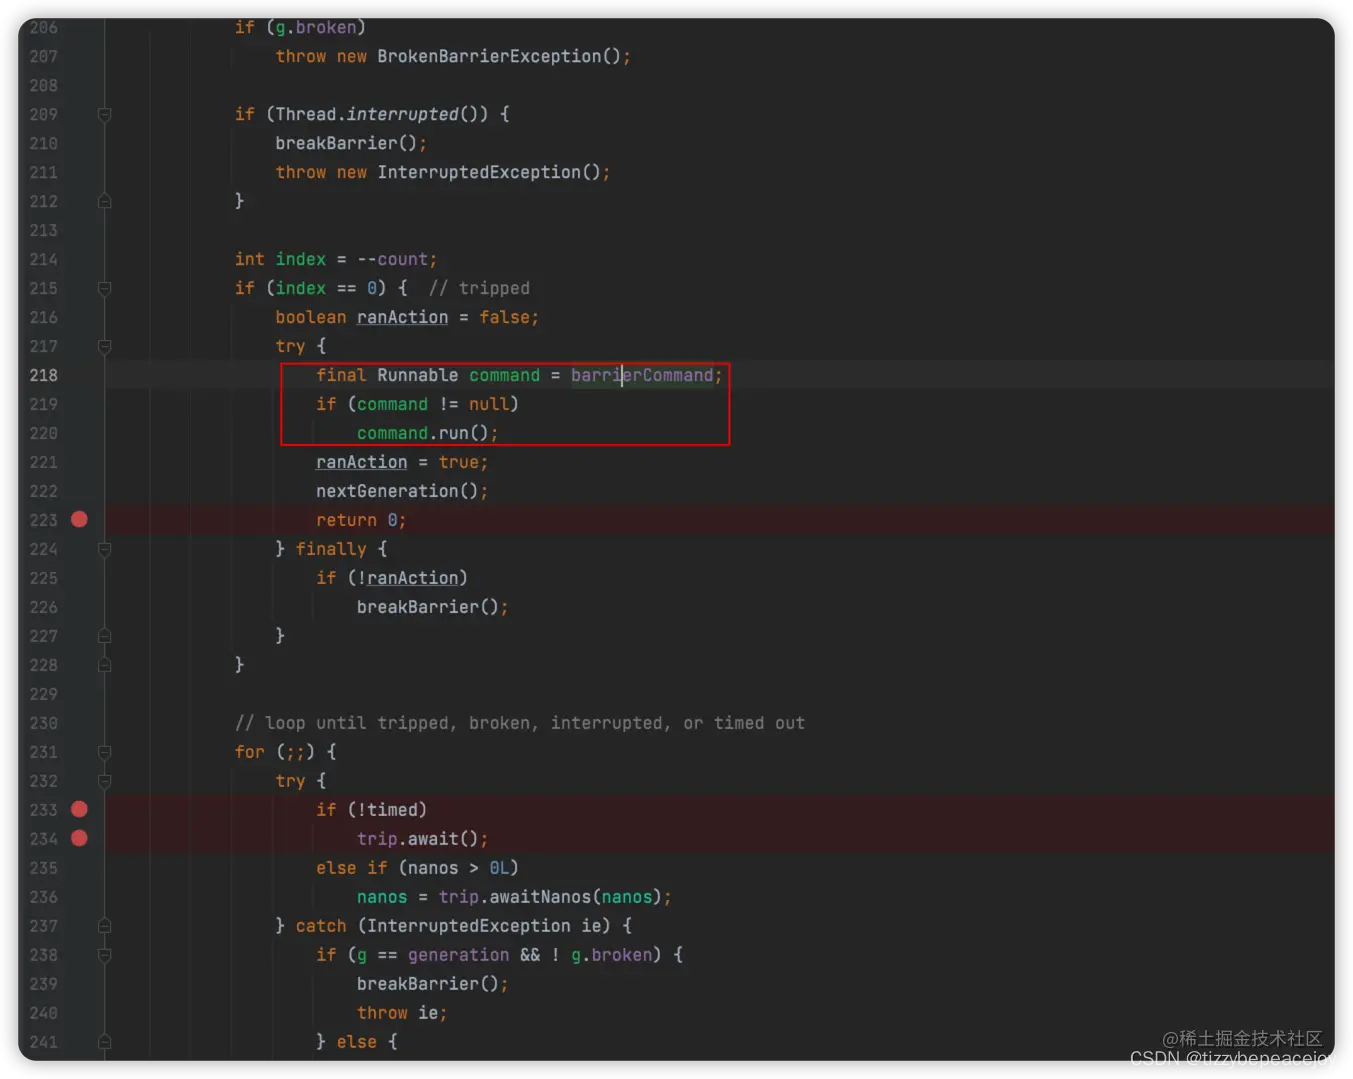Click on breakBarrier() call on line 210

pos(346,143)
